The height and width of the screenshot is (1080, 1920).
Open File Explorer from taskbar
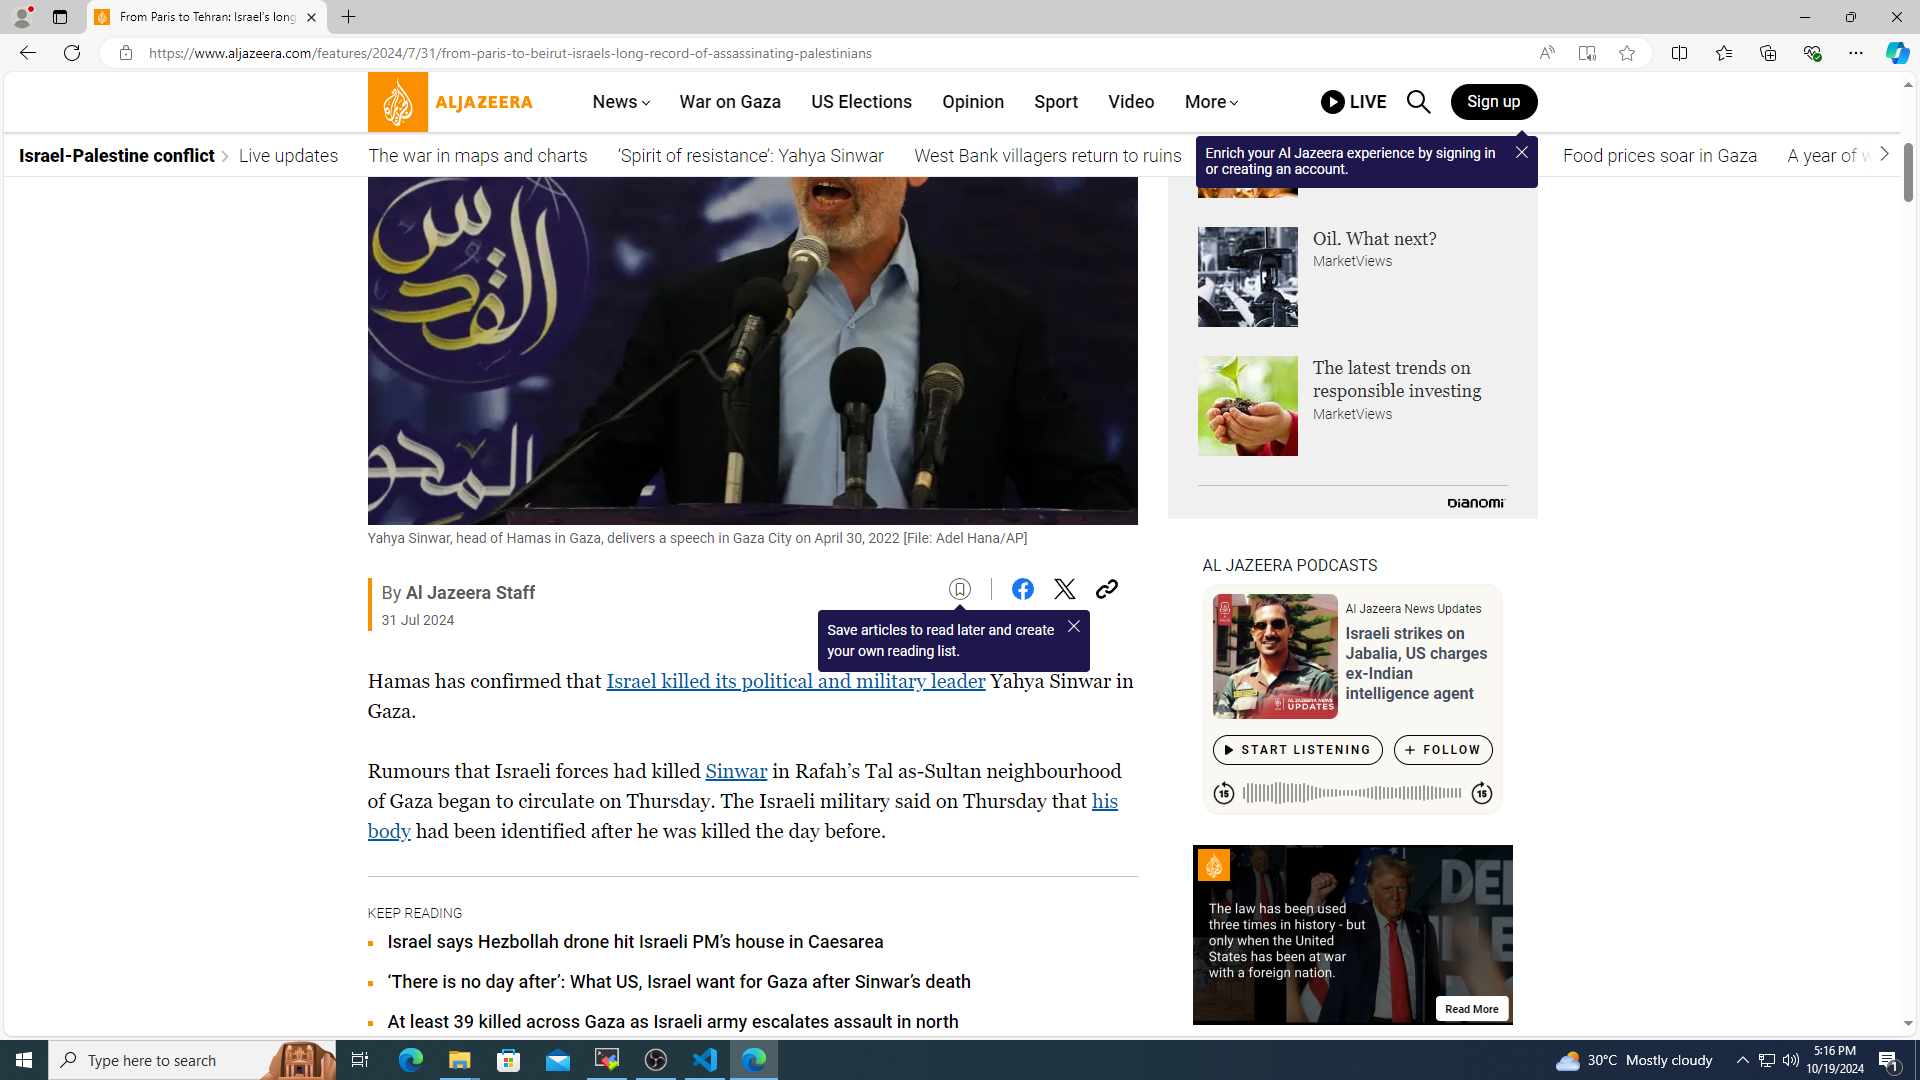pyautogui.click(x=459, y=1060)
